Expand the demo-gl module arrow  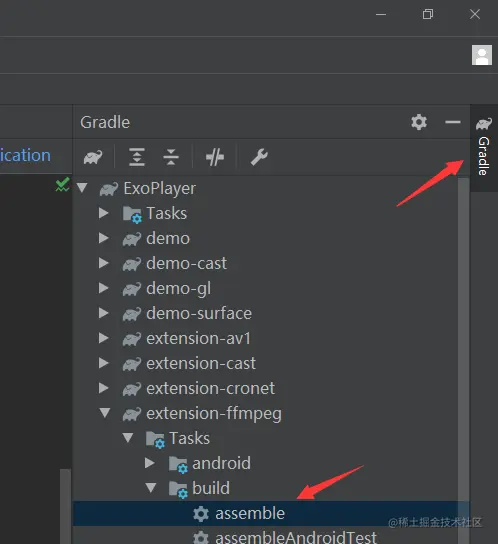tap(103, 288)
